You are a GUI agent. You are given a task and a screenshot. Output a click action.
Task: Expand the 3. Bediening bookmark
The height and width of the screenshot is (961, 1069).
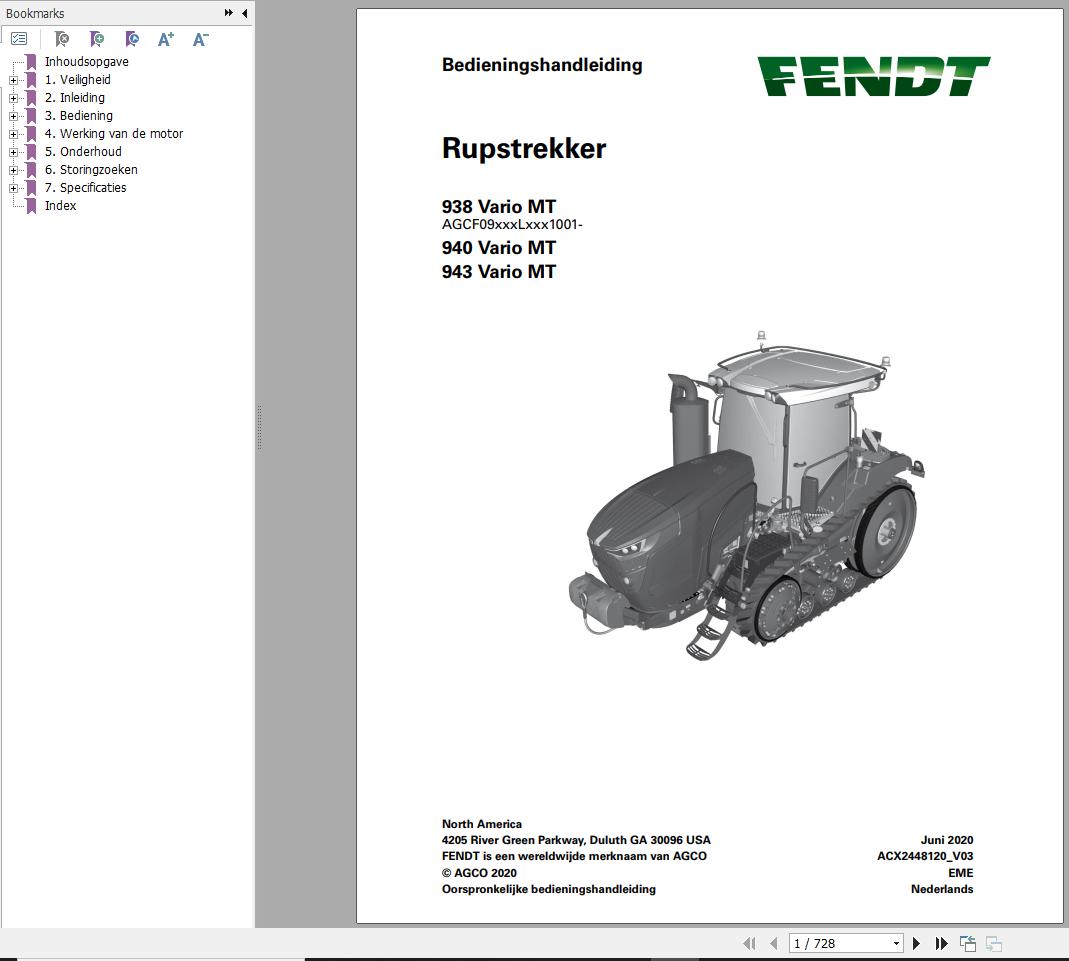(13, 117)
